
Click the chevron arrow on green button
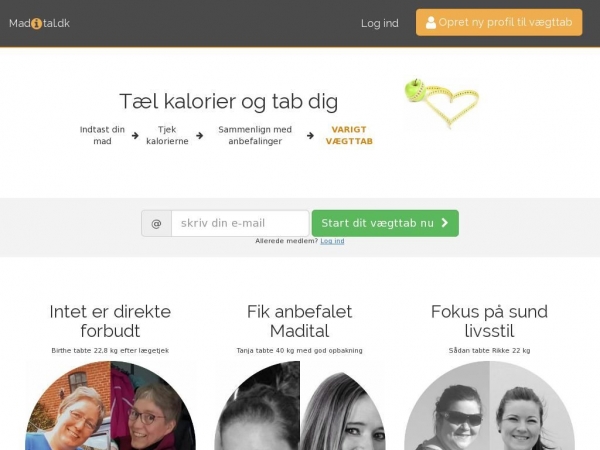point(445,223)
